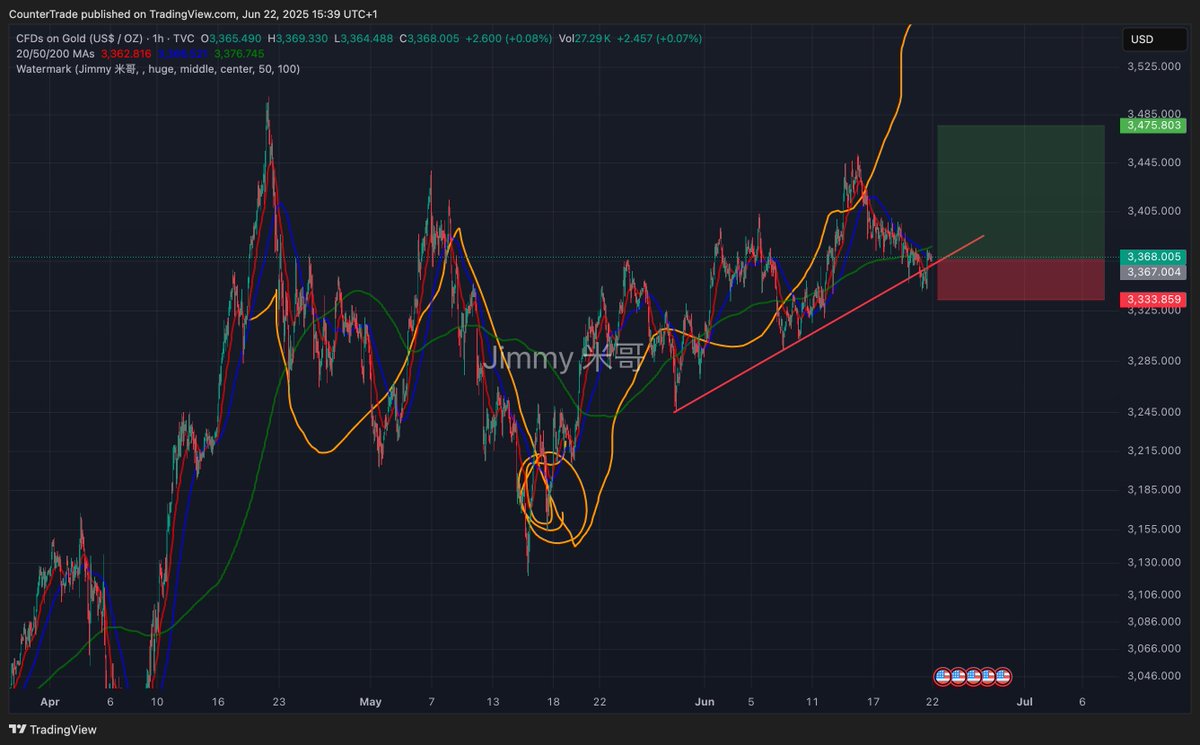Click the May label on time axis
The width and height of the screenshot is (1200, 745).
(371, 702)
